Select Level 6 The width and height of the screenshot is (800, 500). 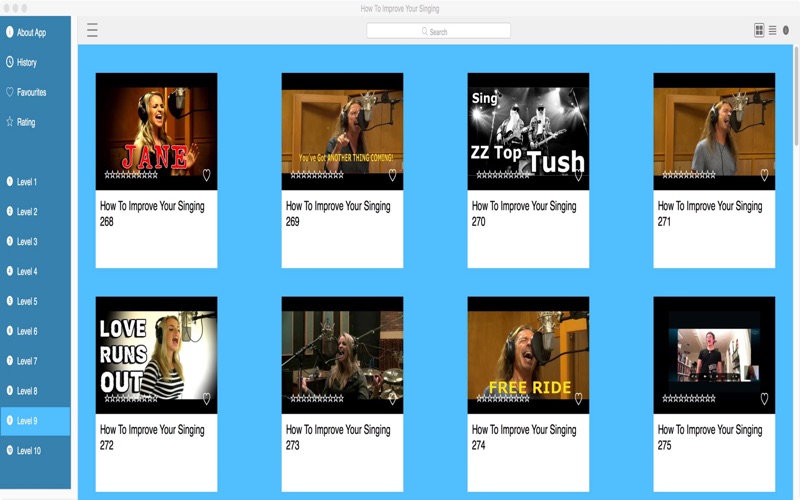tap(35, 331)
